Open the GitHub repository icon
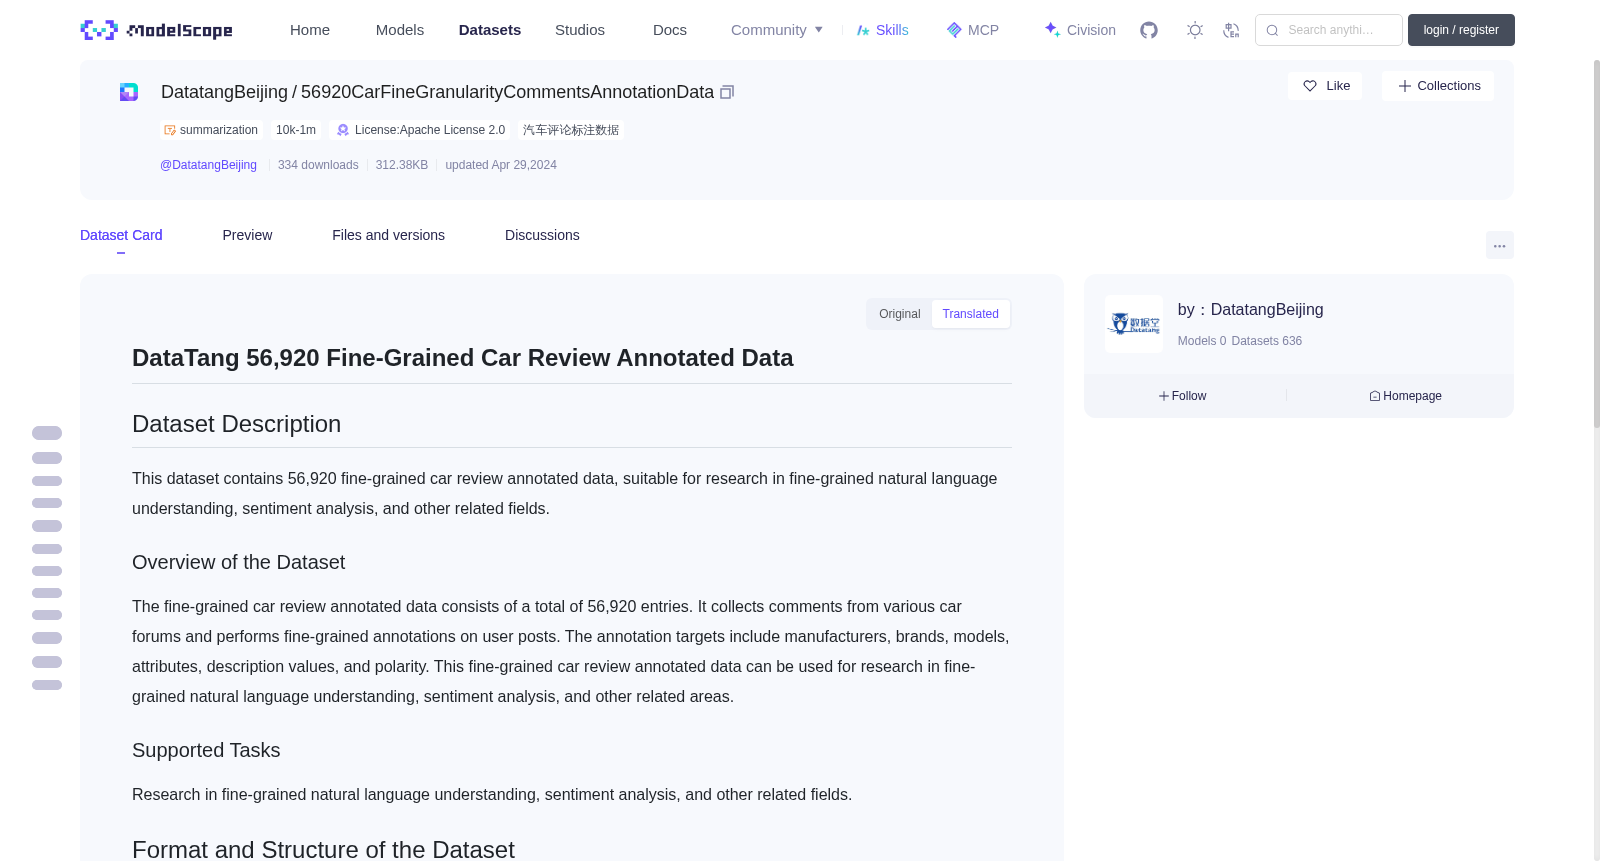 [x=1149, y=30]
